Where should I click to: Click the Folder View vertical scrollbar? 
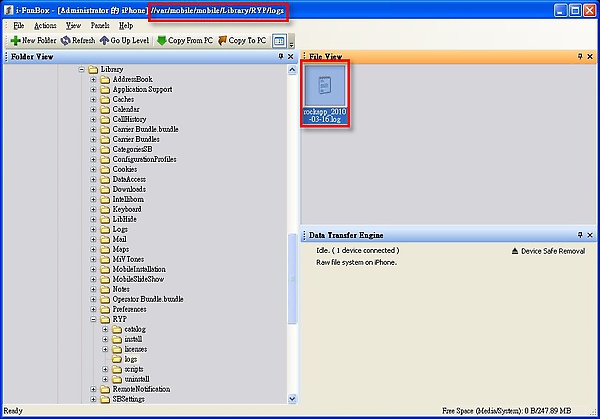point(292,280)
